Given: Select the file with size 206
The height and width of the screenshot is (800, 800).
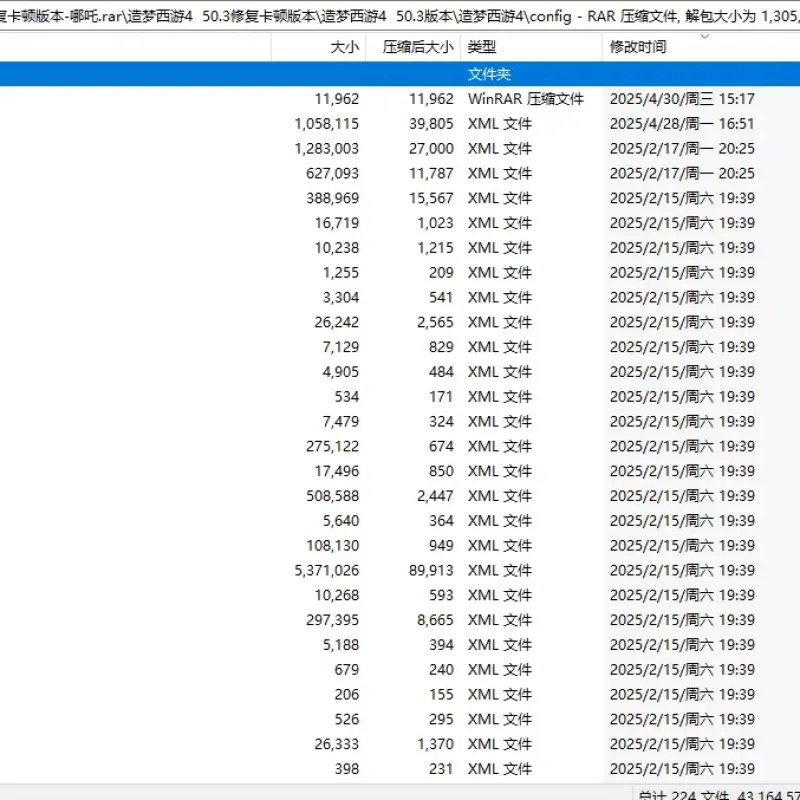Looking at the screenshot, I should (347, 695).
